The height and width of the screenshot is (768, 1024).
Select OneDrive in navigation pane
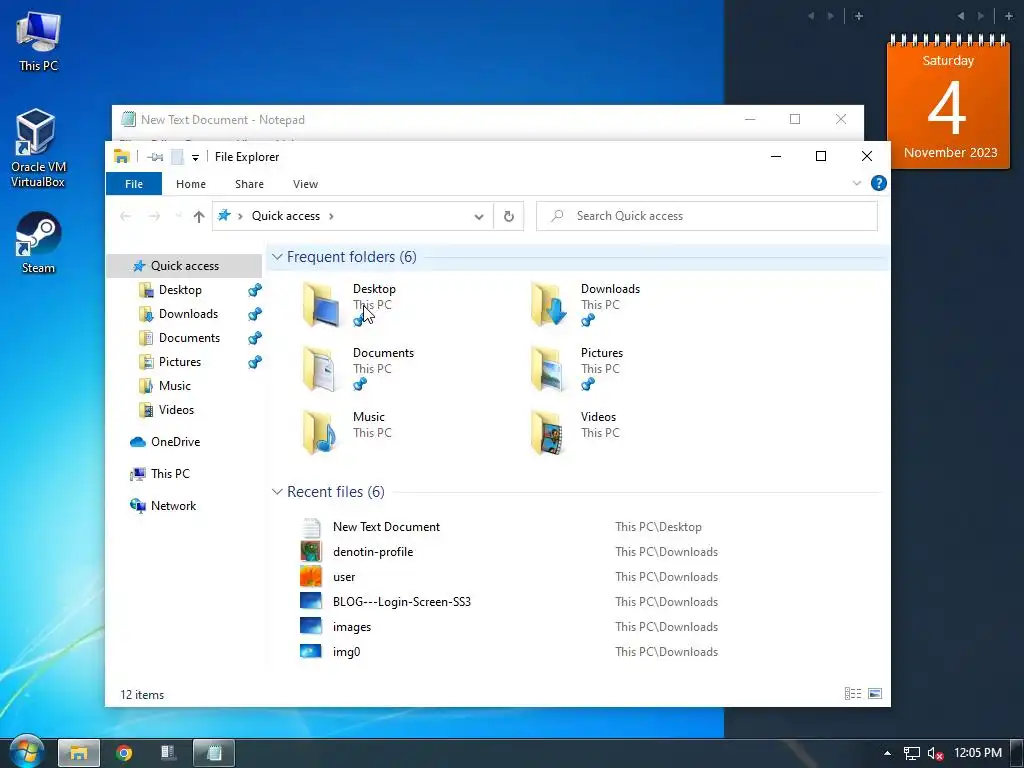[x=175, y=442]
